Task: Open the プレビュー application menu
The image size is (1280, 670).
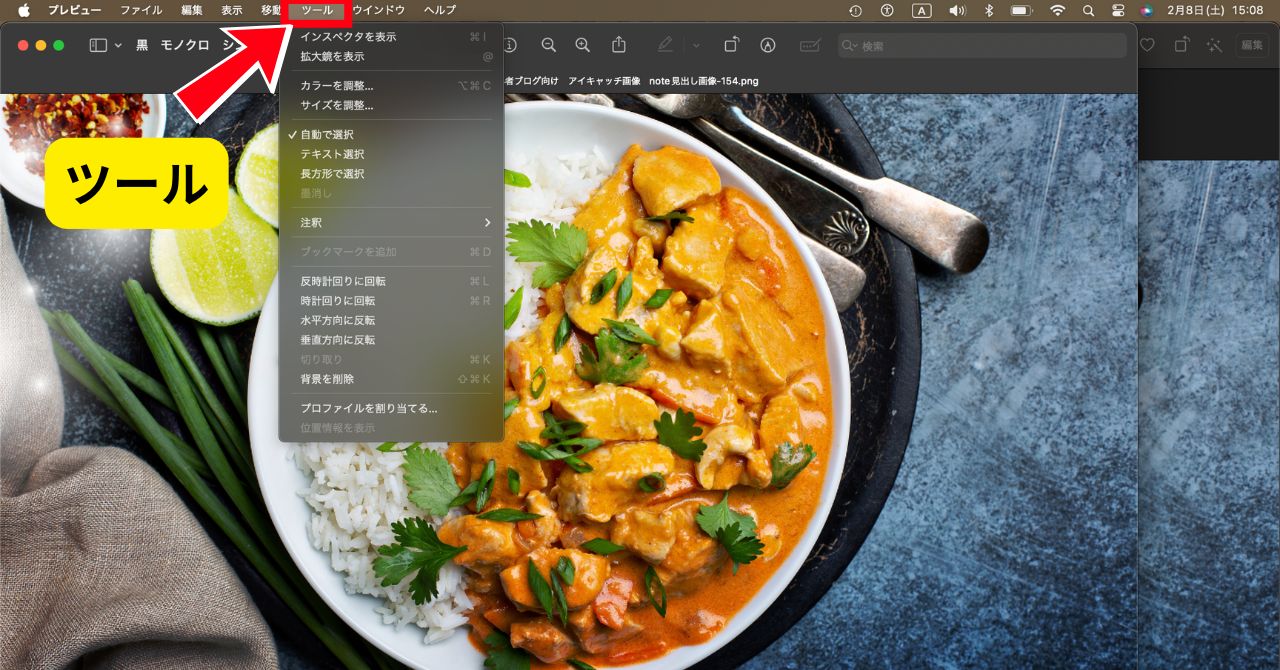Action: tap(74, 10)
